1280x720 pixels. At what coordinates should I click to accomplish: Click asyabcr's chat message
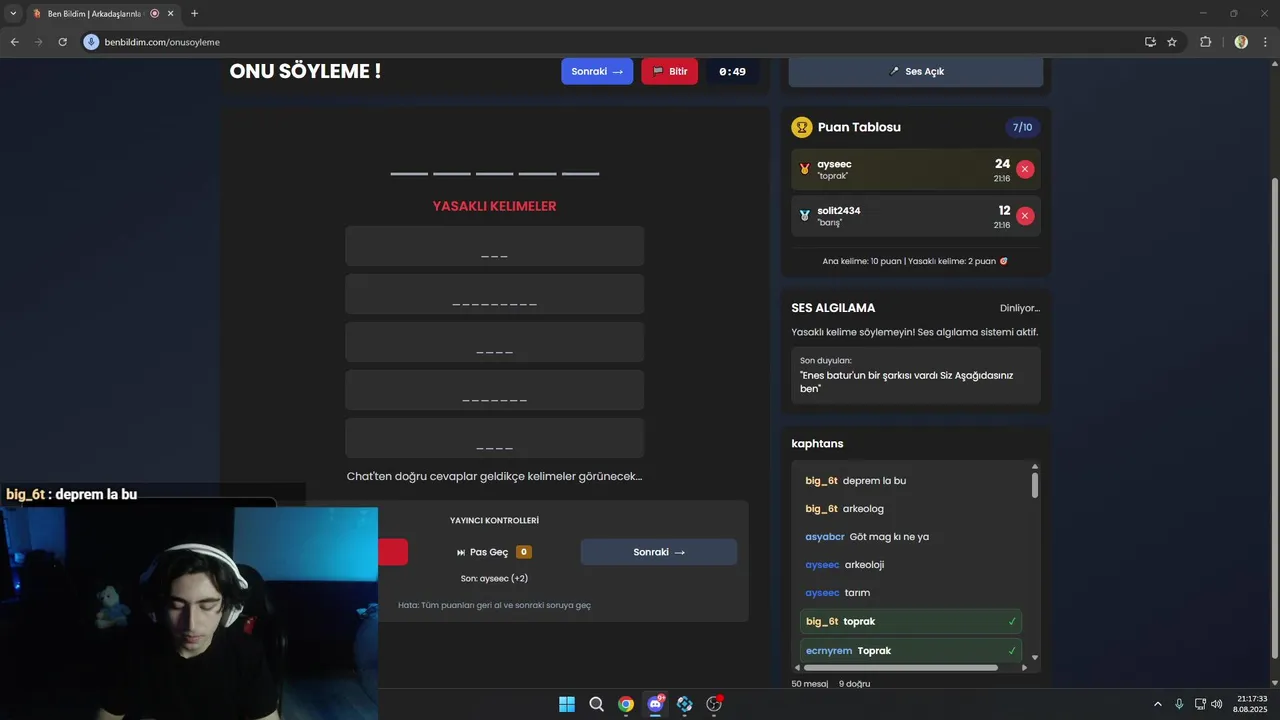(889, 537)
